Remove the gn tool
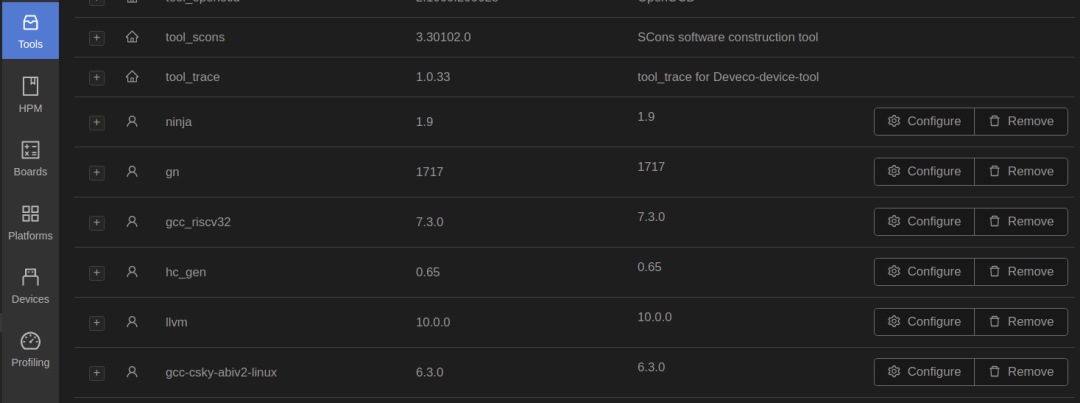Screen dimensions: 1080x403 1021,172
